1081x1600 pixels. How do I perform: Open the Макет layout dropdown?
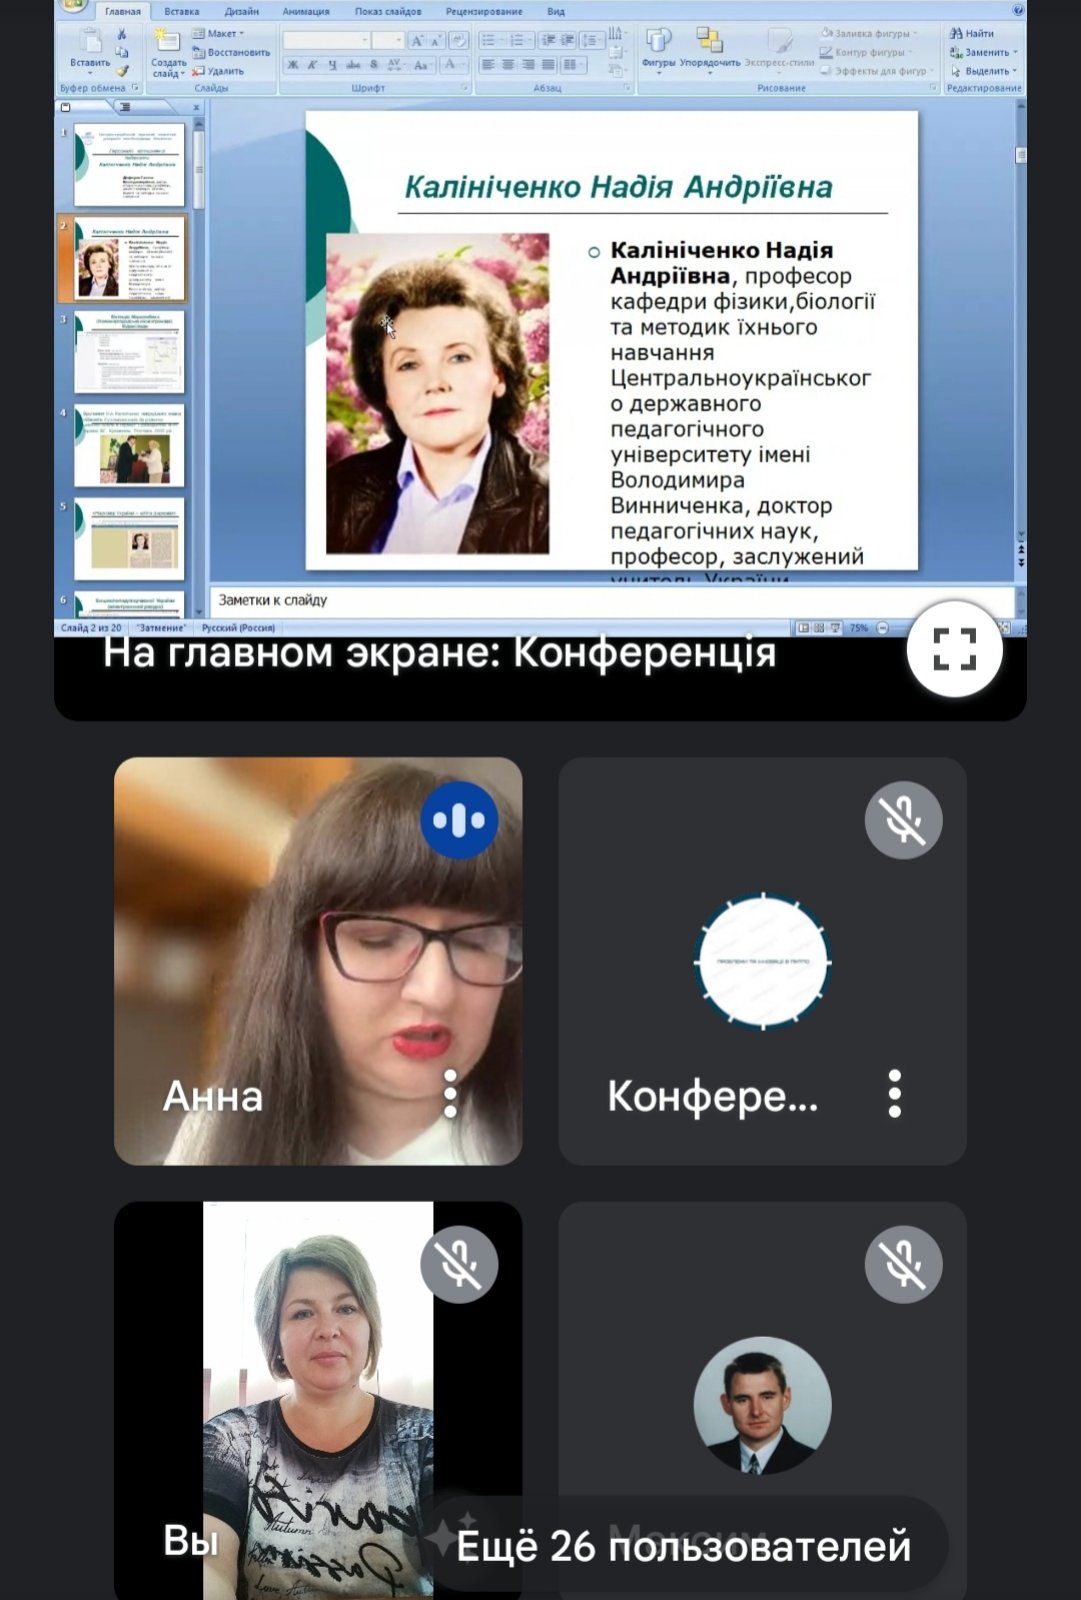point(219,33)
